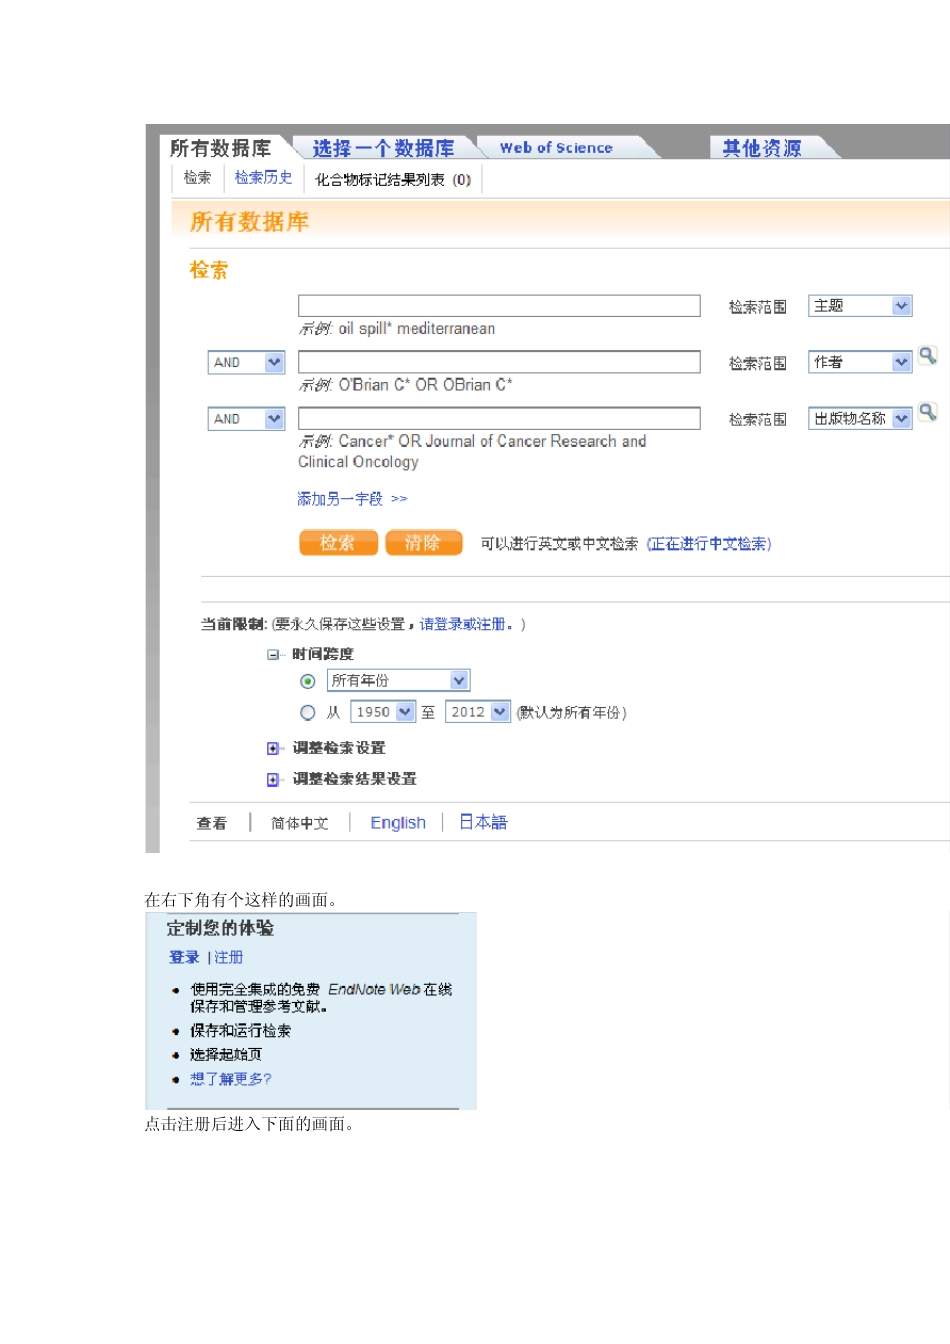Open the 所有年份 timespan dropdown

coord(398,681)
